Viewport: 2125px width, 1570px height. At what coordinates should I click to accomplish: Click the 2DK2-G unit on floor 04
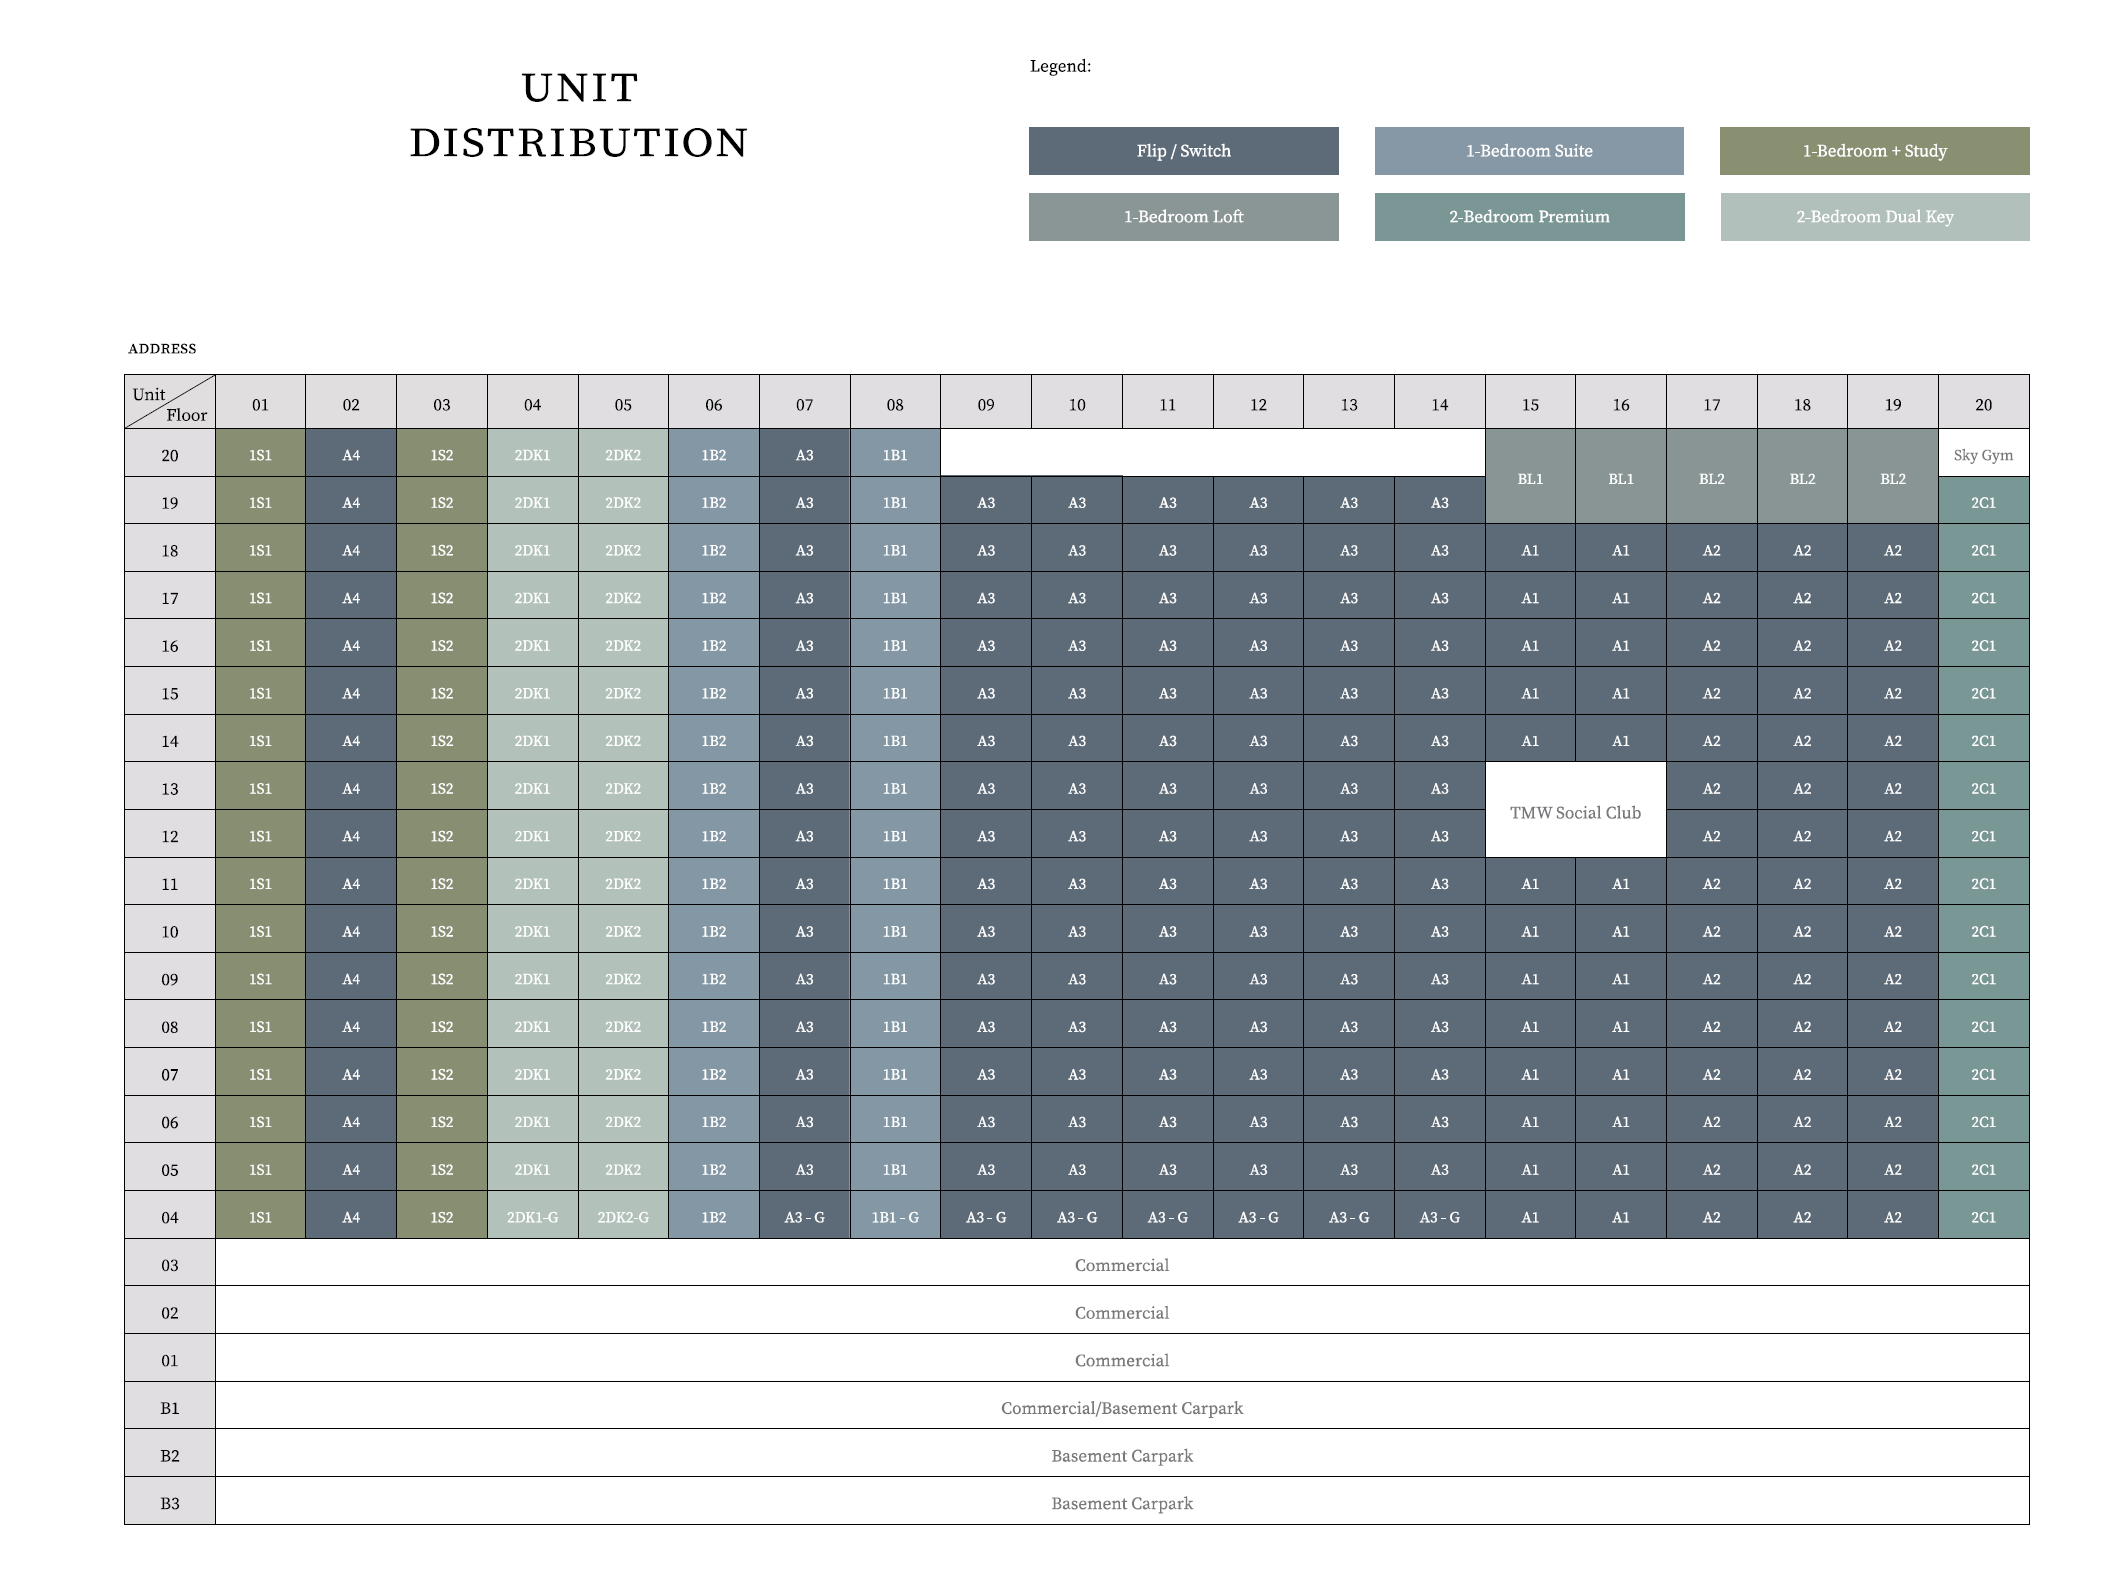tap(623, 1217)
